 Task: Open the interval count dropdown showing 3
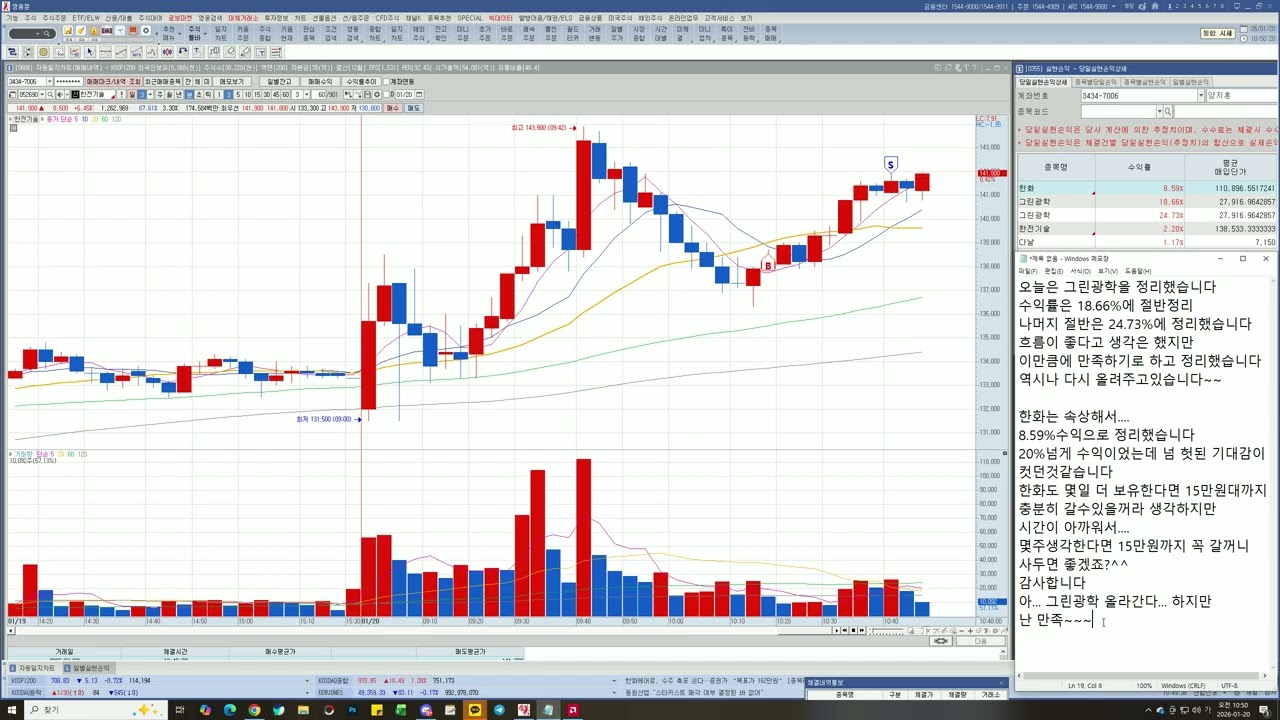[306, 94]
